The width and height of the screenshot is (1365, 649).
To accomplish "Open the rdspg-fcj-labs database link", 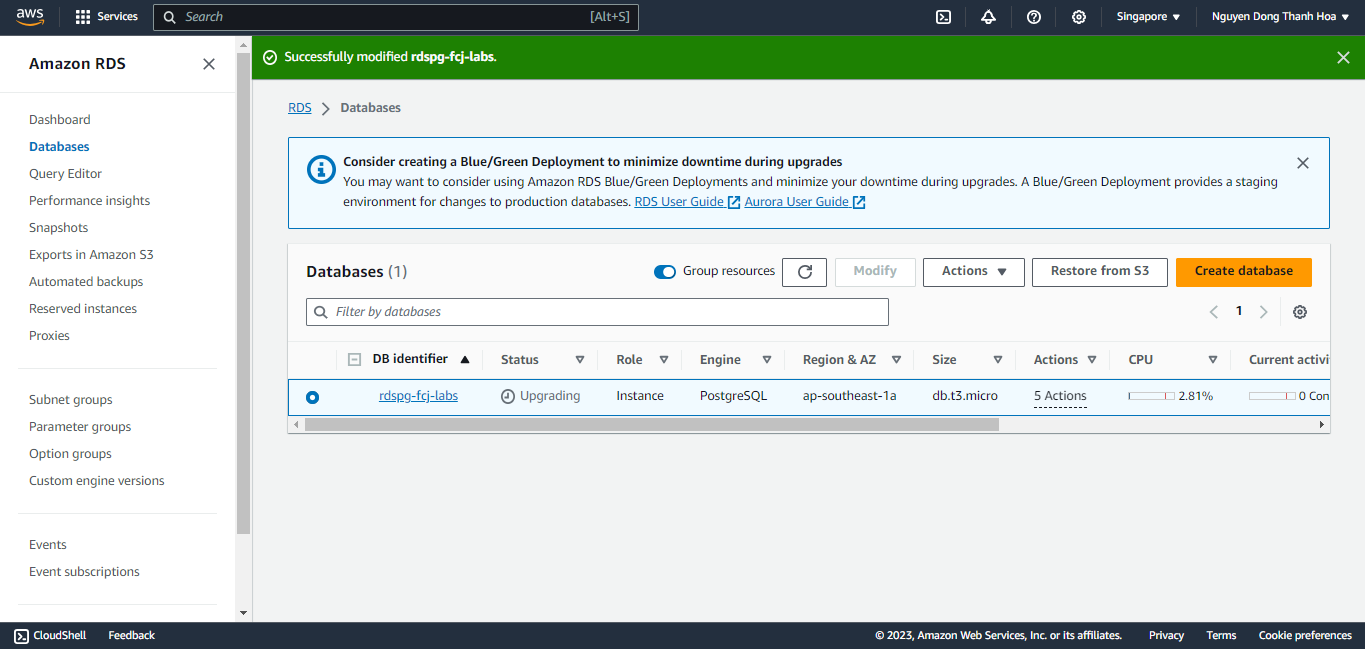I will click(x=418, y=396).
